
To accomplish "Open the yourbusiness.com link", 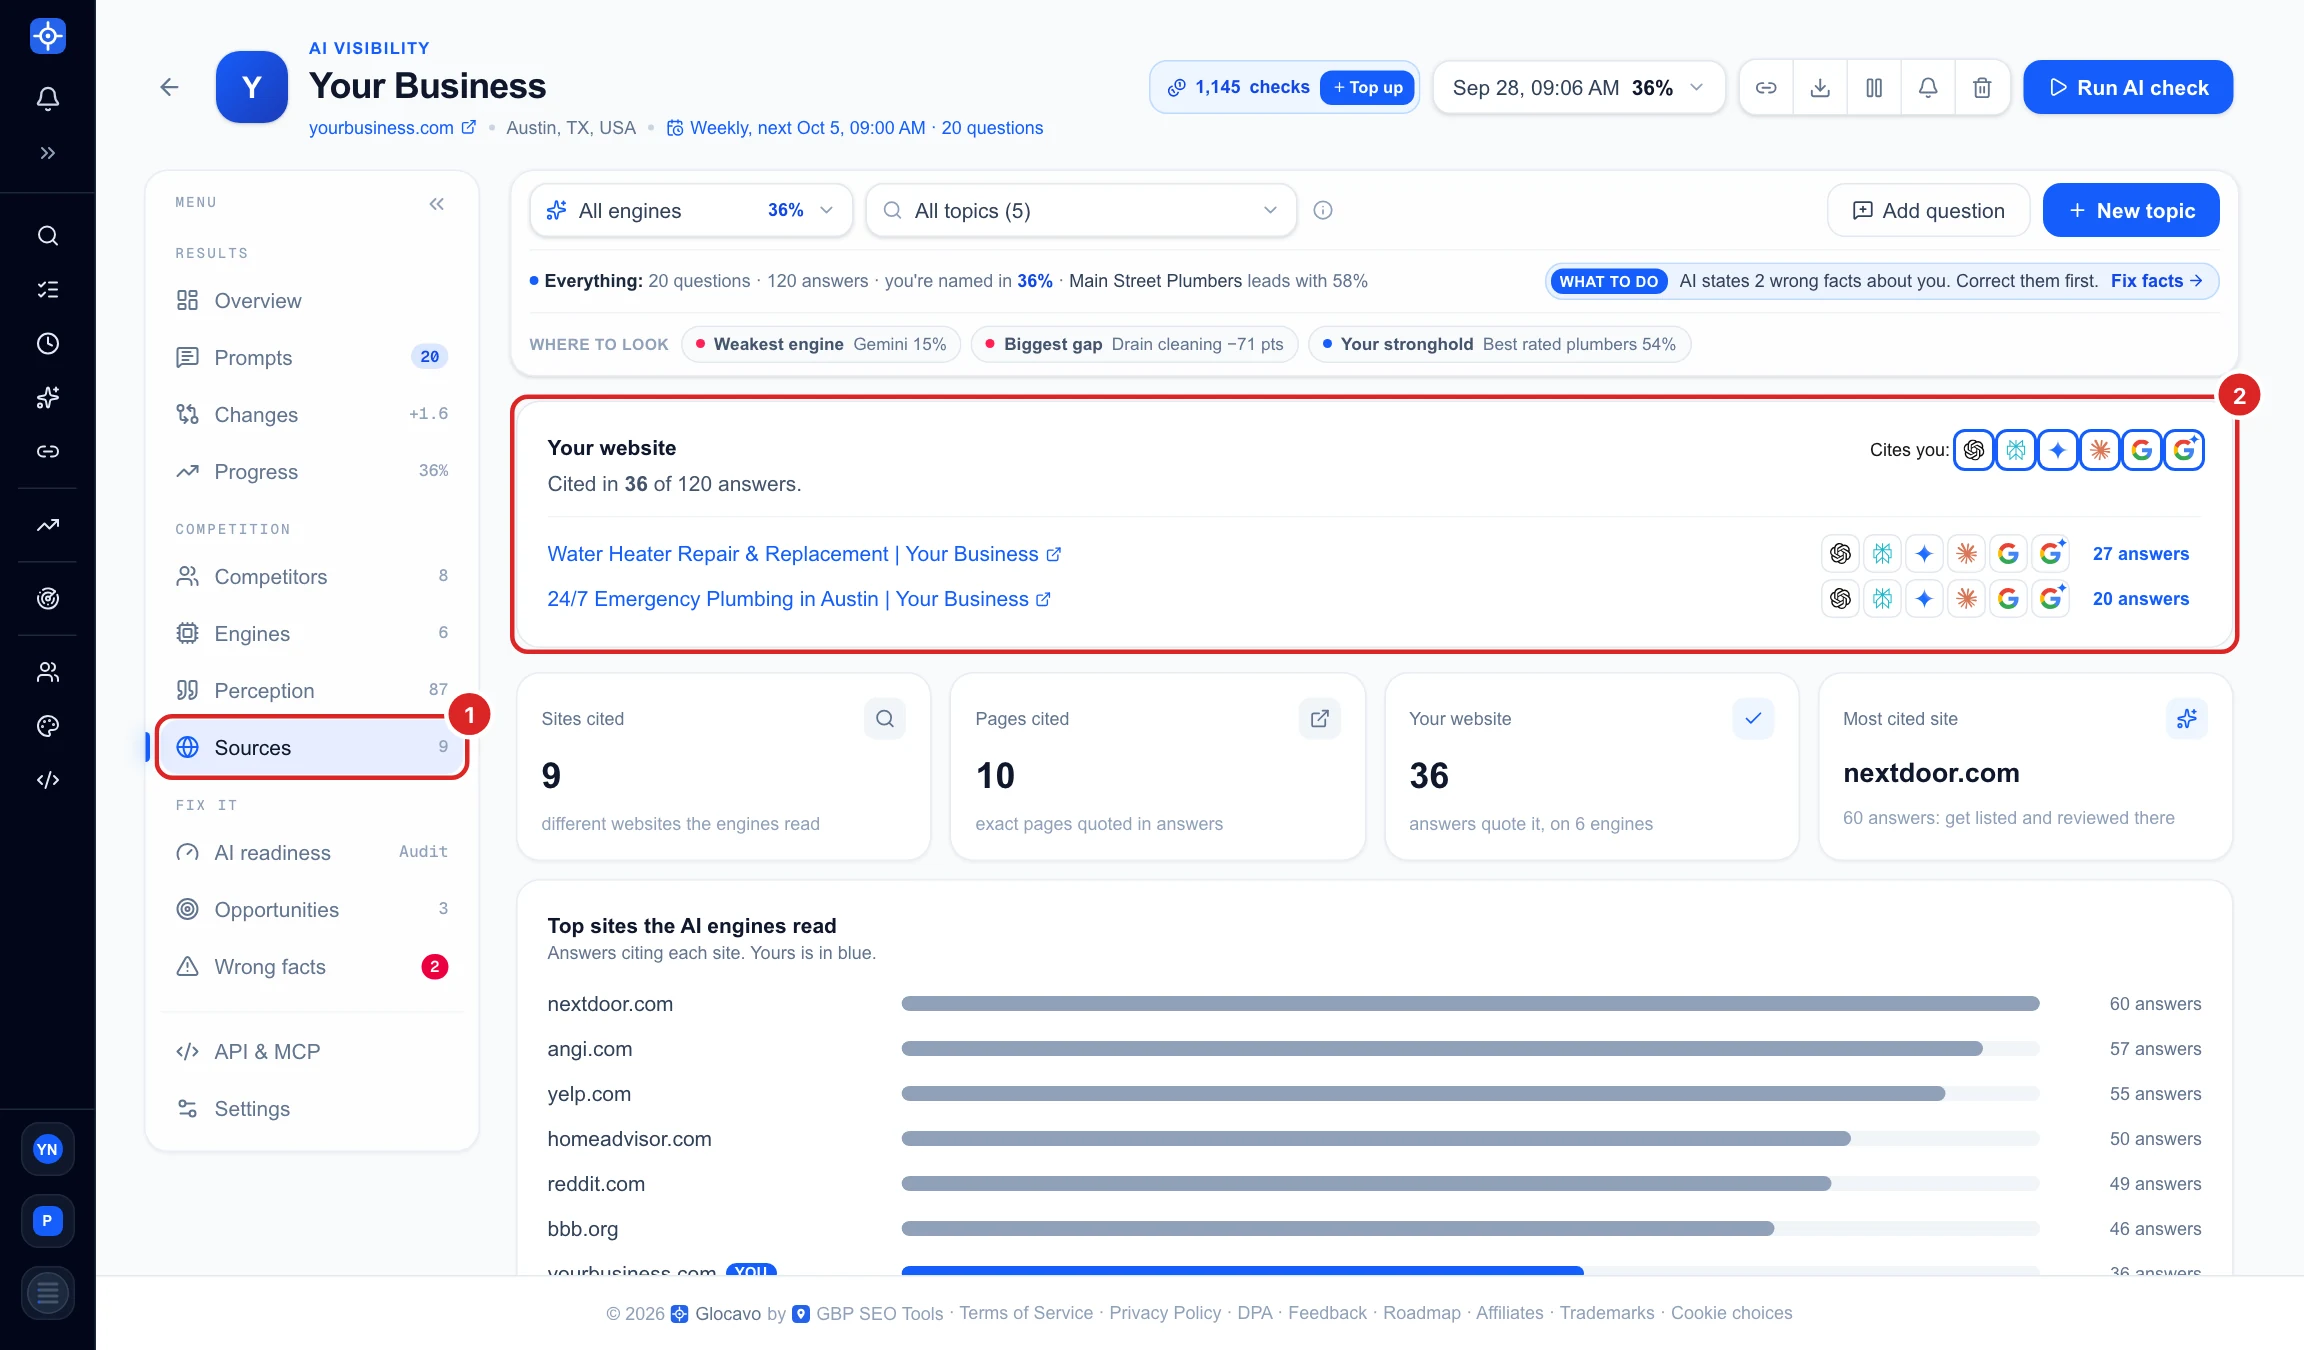I will [392, 128].
